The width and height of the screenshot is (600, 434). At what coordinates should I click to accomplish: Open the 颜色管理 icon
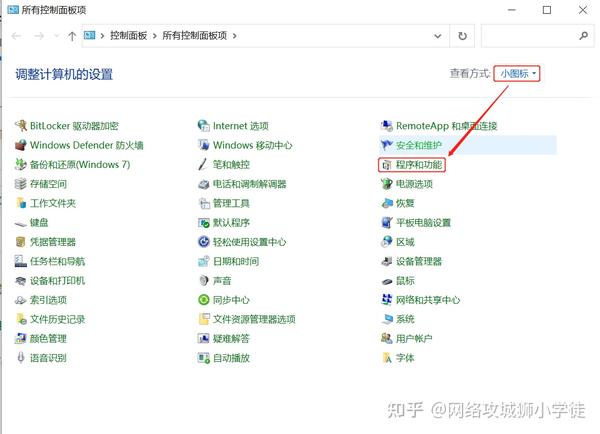coord(20,339)
